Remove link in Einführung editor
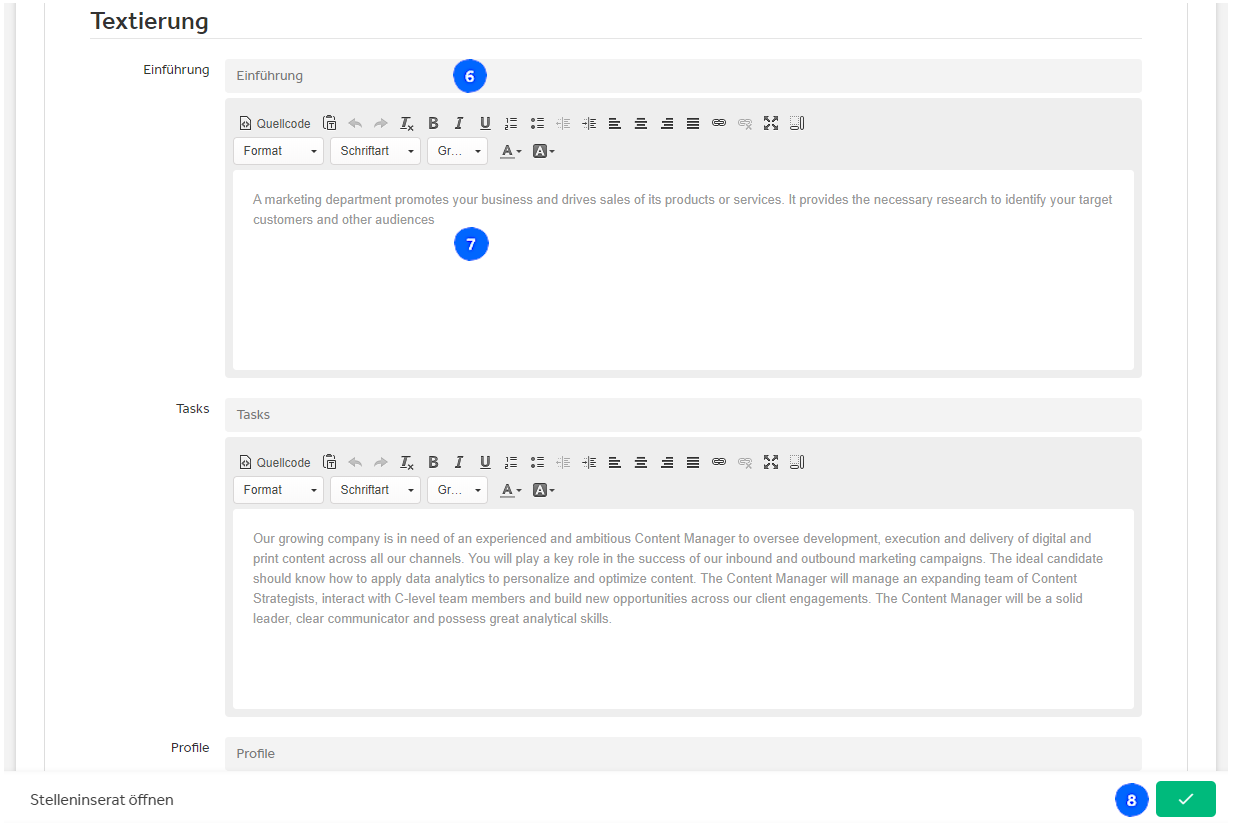The image size is (1233, 827). 745,124
